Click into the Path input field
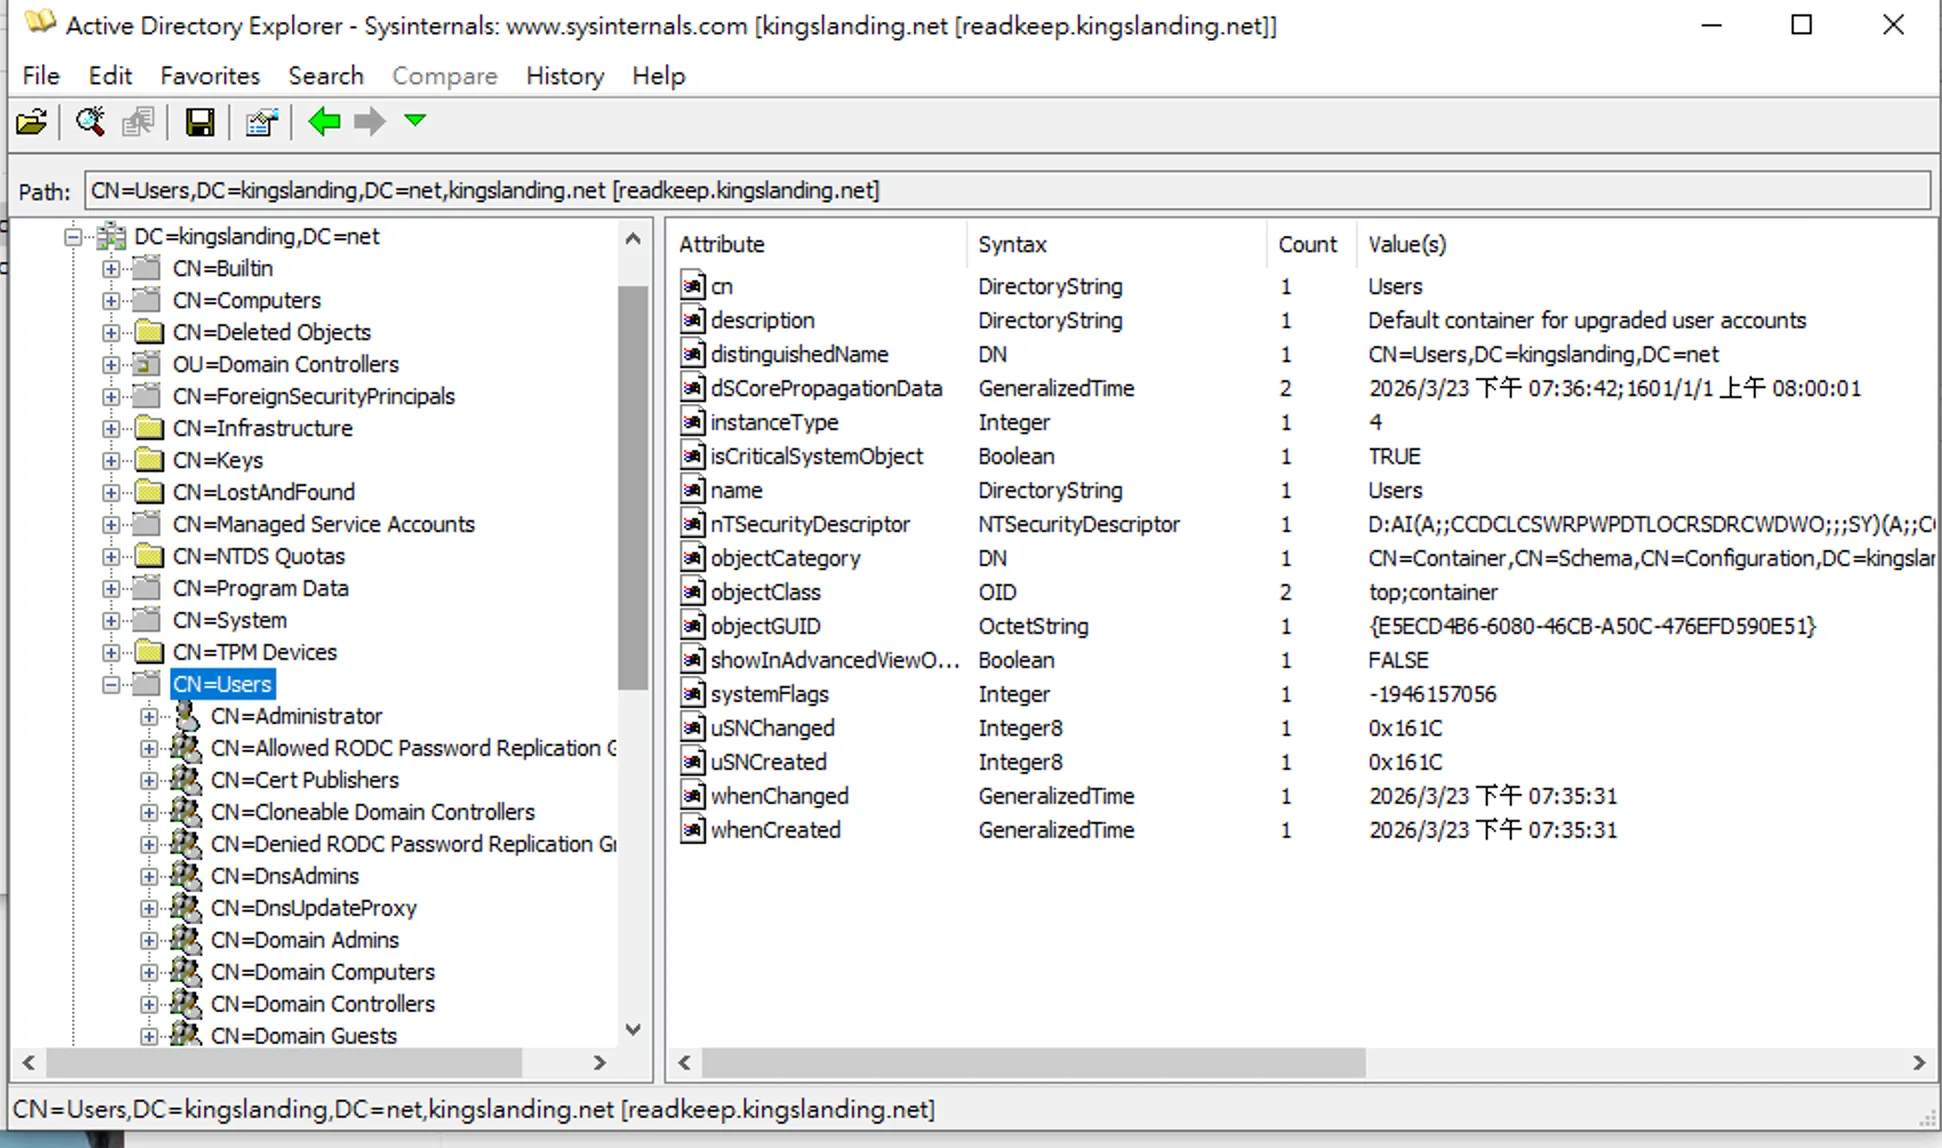The image size is (1942, 1148). [x=1007, y=190]
